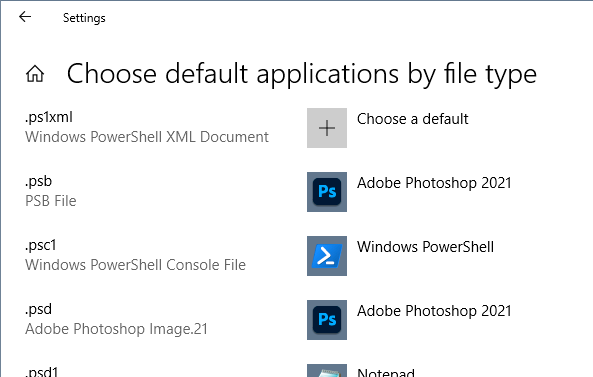593x377 pixels.
Task: Select the .psd1 file extension entry
Action: point(42,371)
